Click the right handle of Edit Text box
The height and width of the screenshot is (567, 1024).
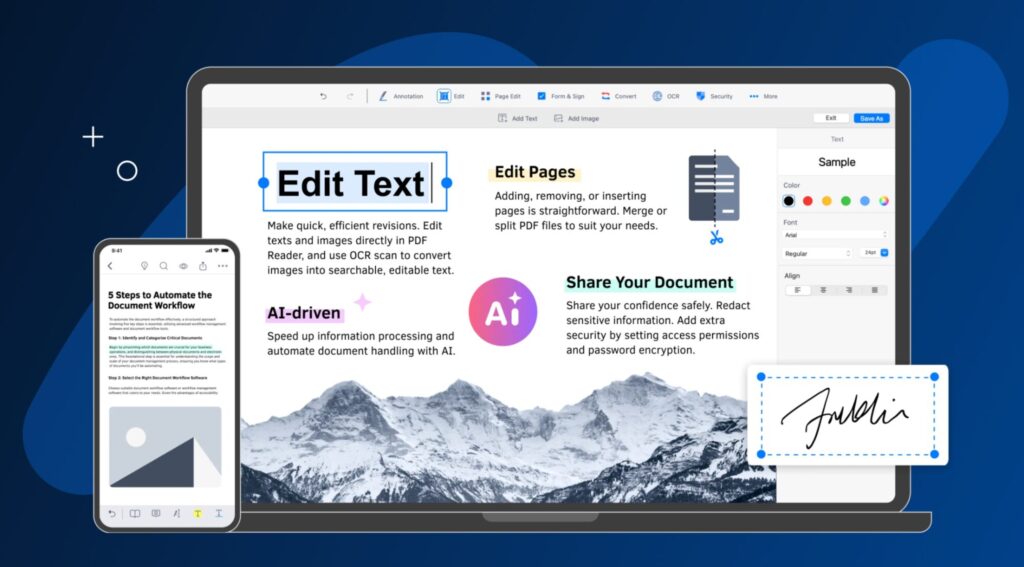[447, 183]
